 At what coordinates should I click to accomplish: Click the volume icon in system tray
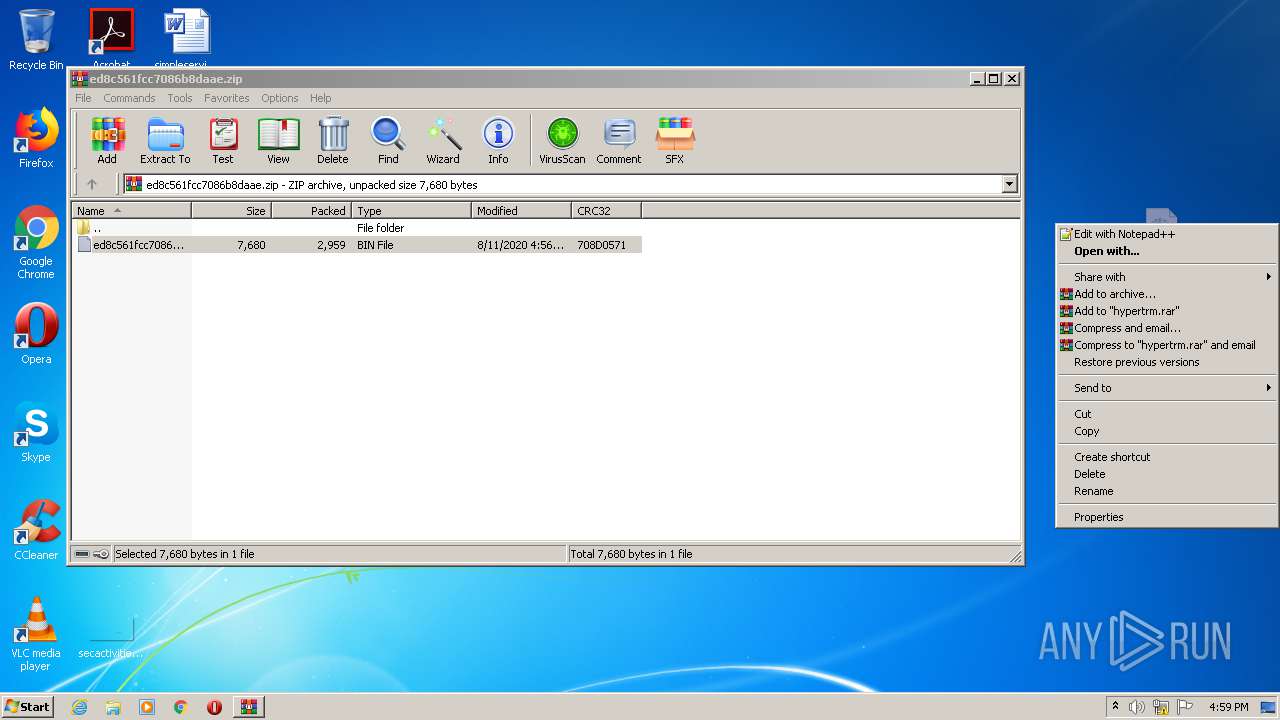pyautogui.click(x=1137, y=707)
